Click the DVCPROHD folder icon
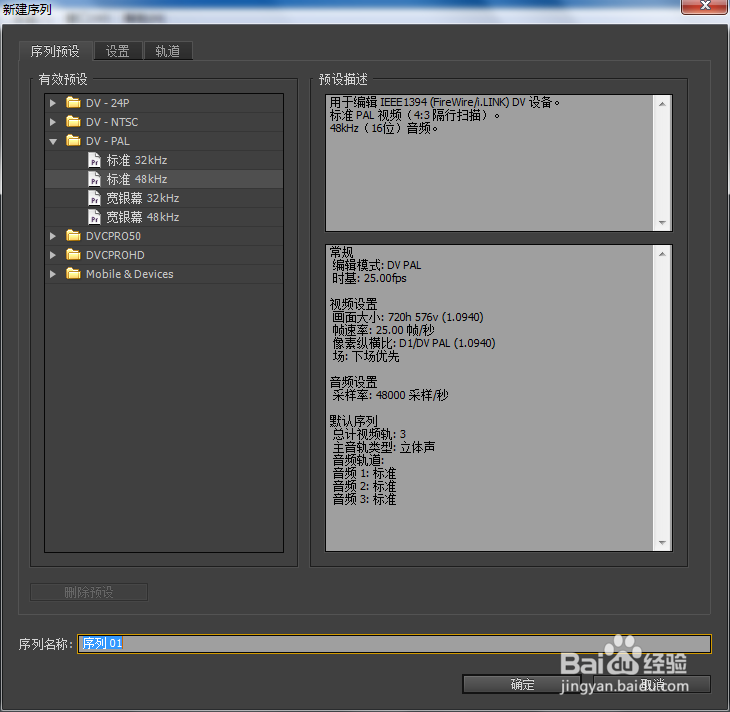Screen dimensions: 730x712 [x=73, y=255]
